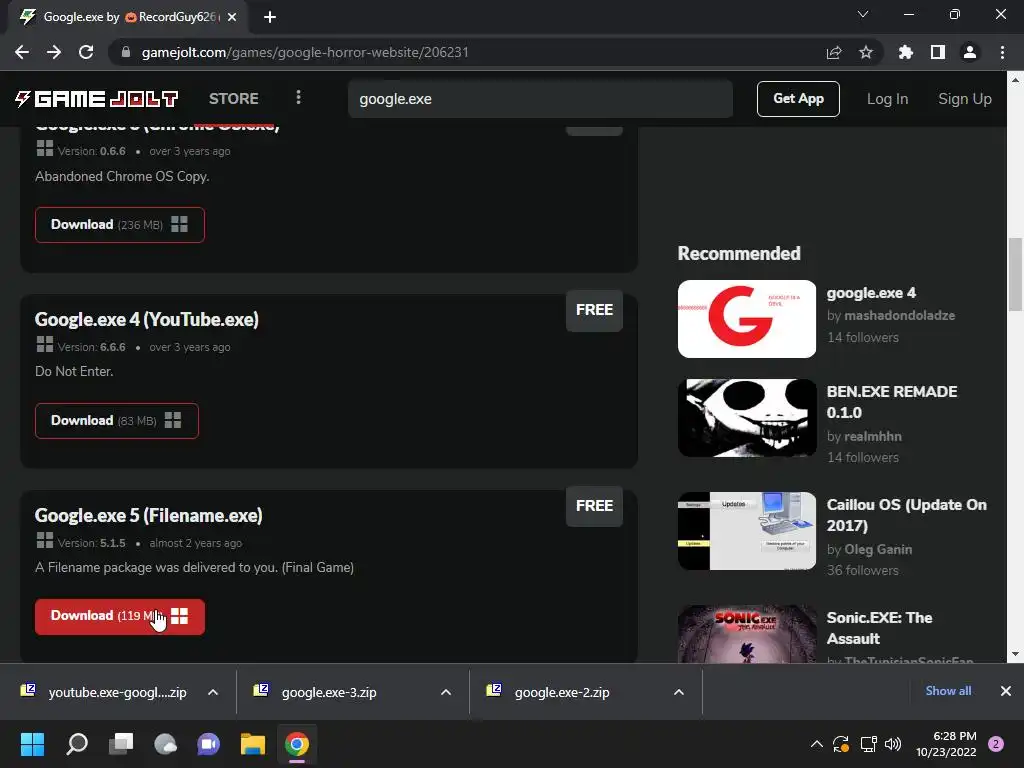The height and width of the screenshot is (768, 1024).
Task: Close the downloads bar
Action: point(1006,691)
